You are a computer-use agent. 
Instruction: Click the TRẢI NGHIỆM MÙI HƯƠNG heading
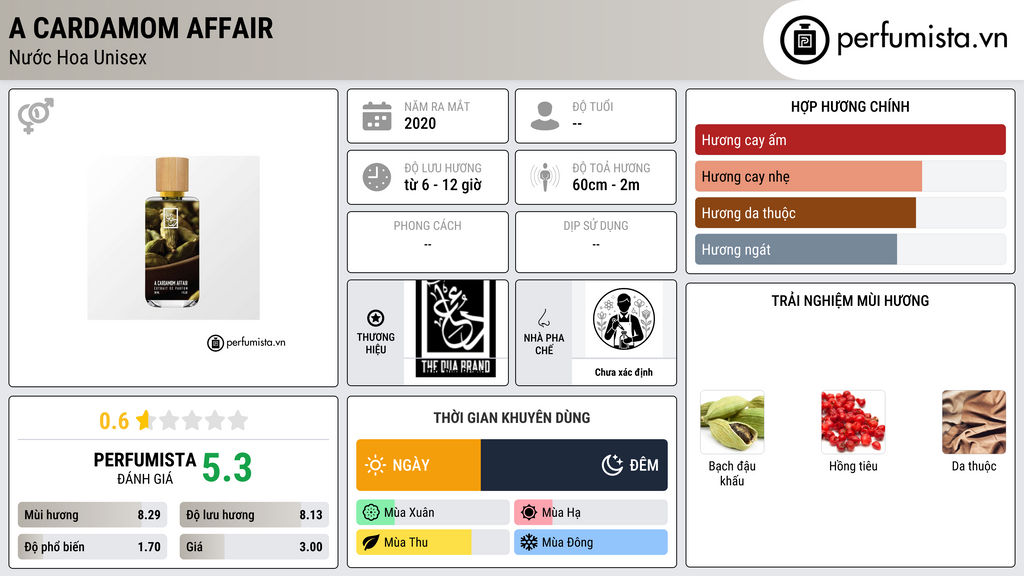point(850,301)
